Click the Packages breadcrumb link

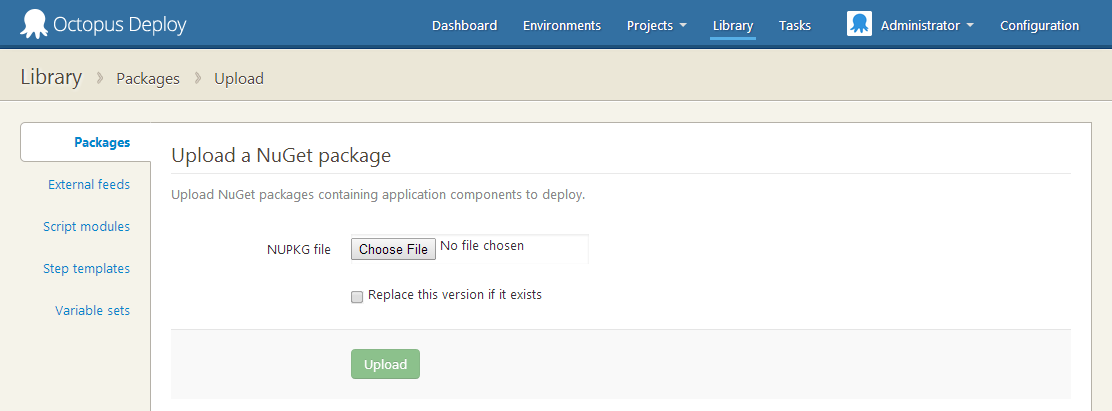pos(148,79)
